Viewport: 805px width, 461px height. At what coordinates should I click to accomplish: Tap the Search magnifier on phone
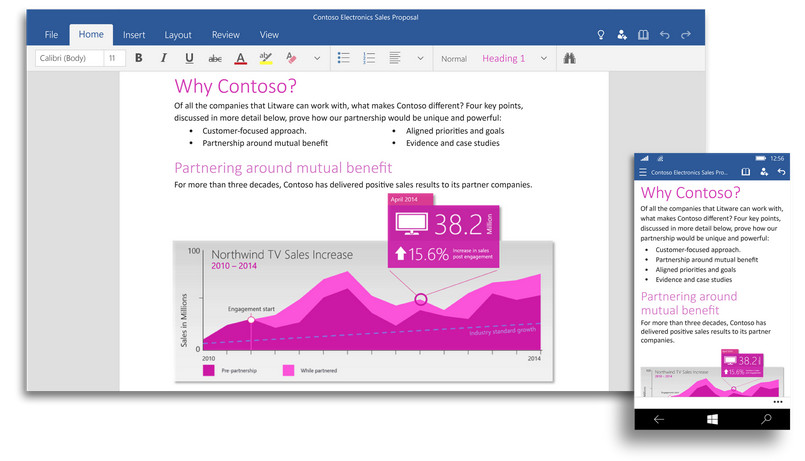[766, 419]
